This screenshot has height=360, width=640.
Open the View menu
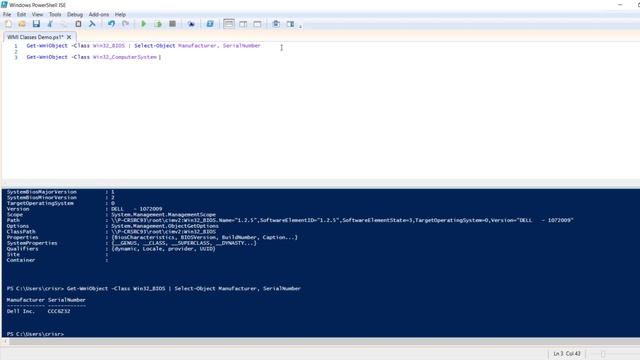pyautogui.click(x=37, y=14)
